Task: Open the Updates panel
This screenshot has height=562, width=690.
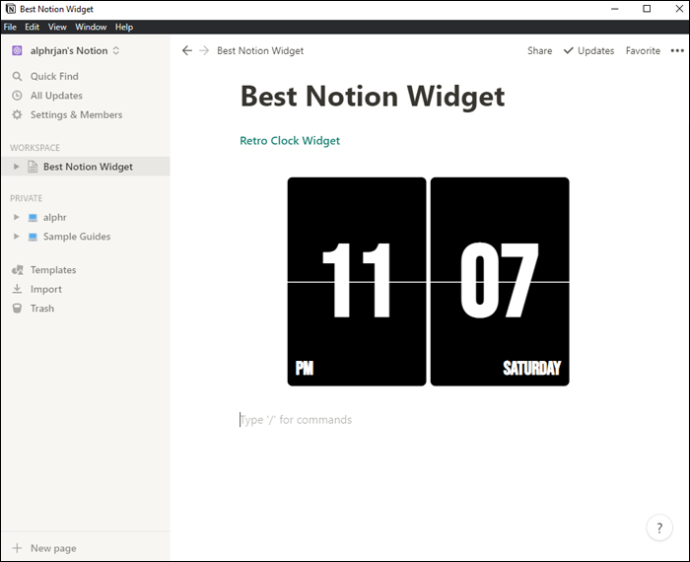Action: (589, 51)
